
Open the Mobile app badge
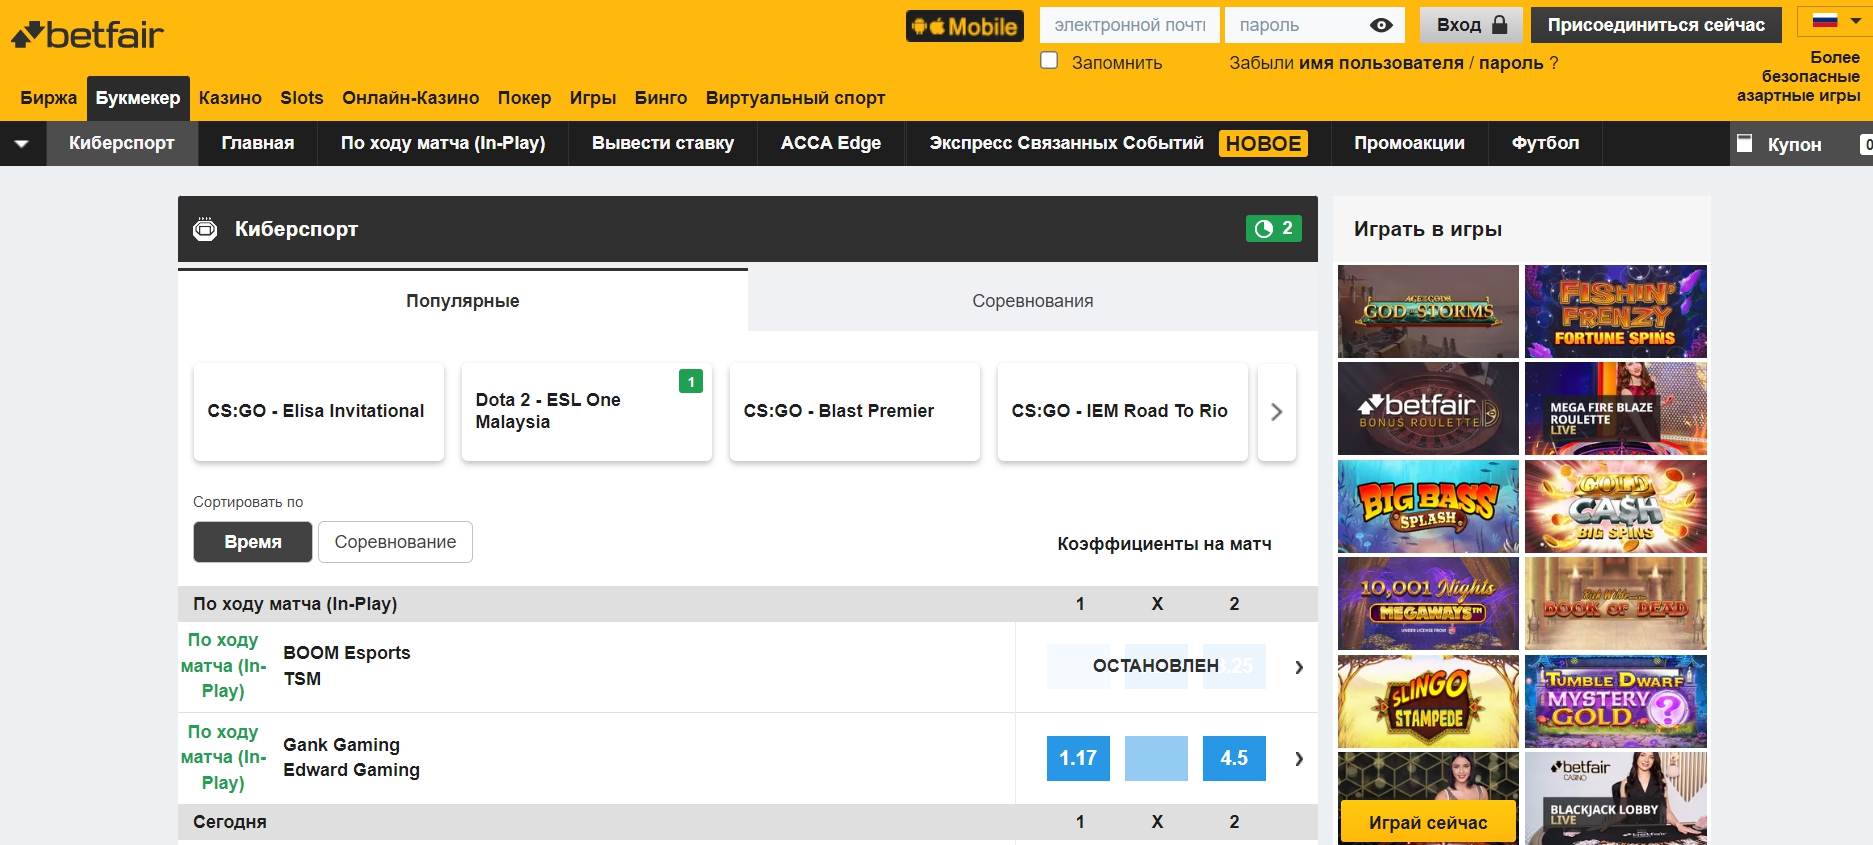coord(964,26)
